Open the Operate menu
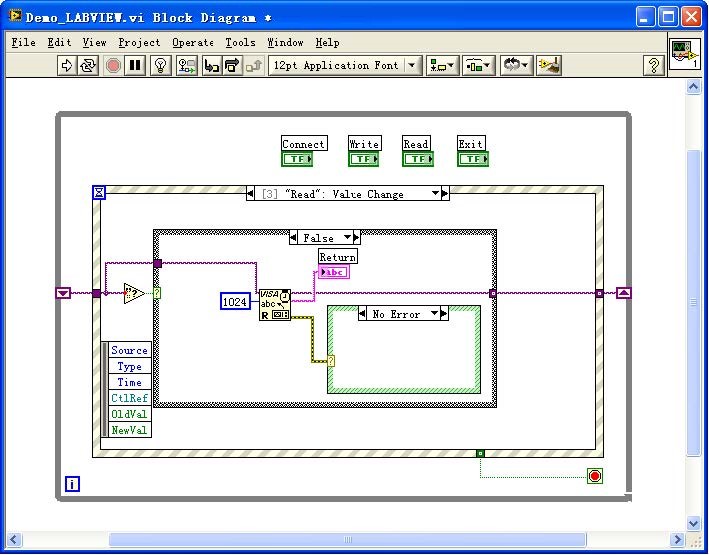709x555 pixels. (x=193, y=43)
